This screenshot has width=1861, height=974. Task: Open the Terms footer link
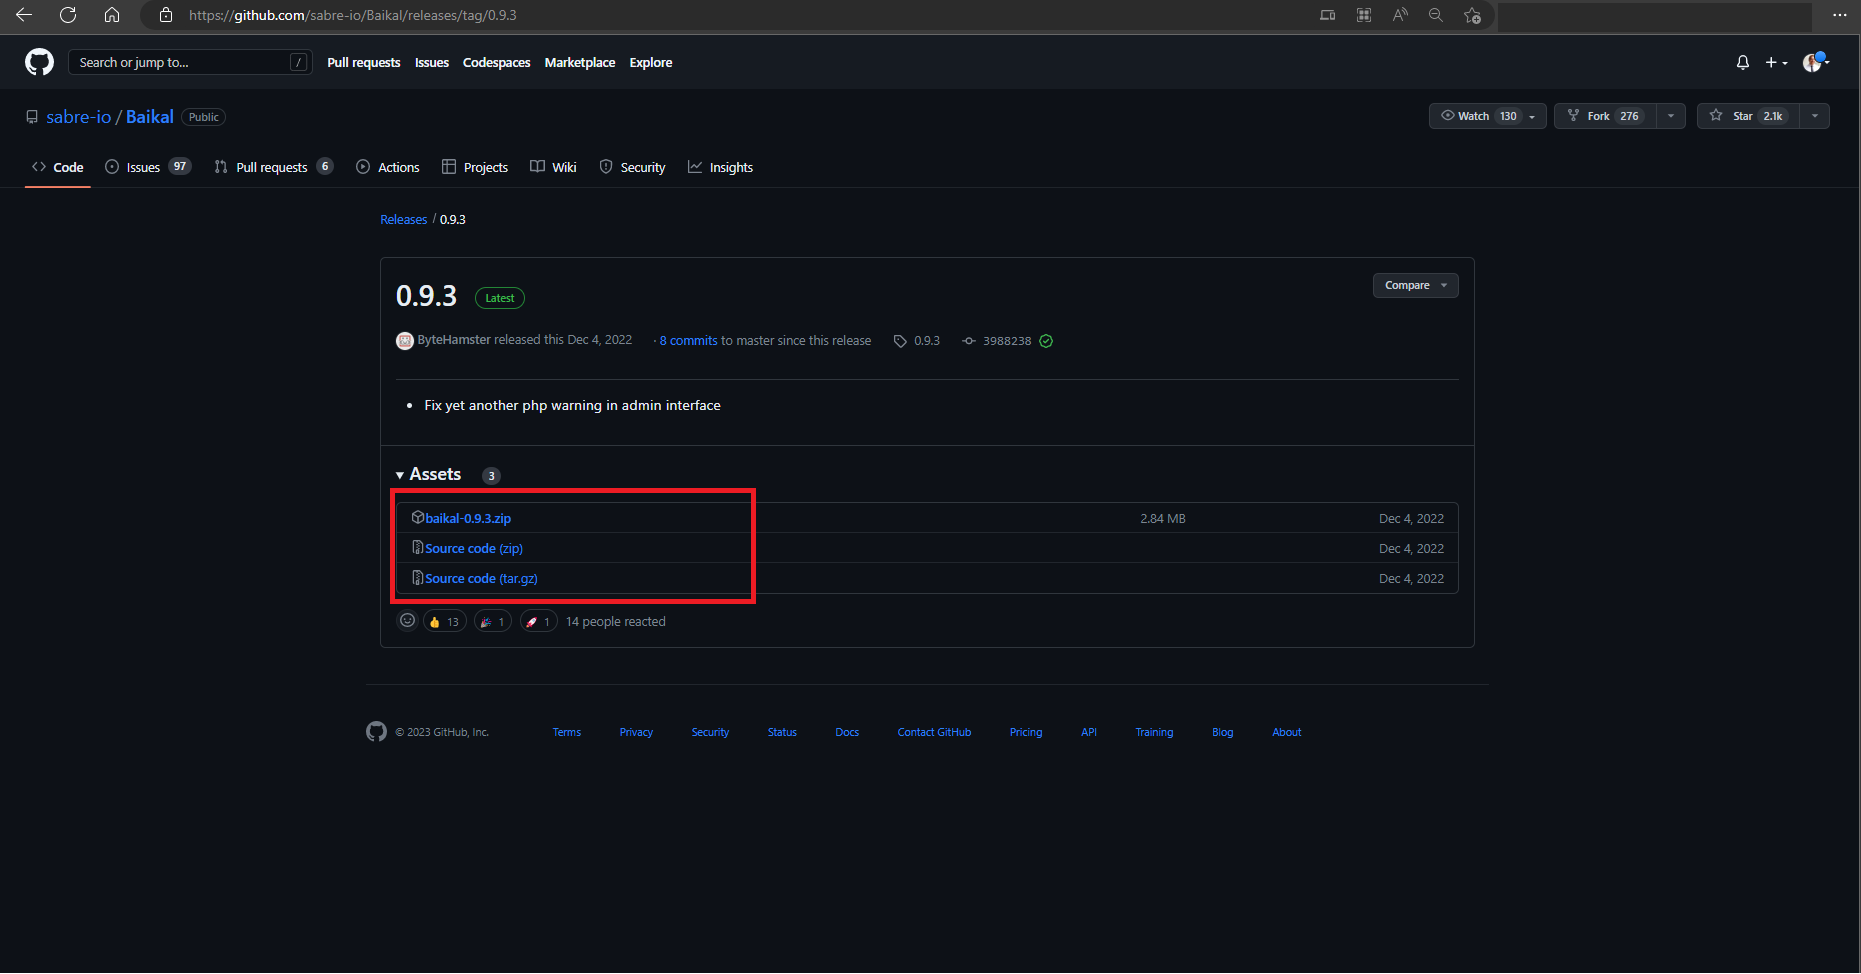coord(567,732)
